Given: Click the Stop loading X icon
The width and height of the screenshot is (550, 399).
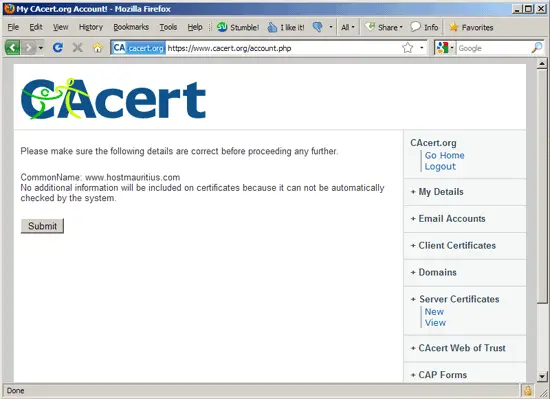Looking at the screenshot, I should (x=78, y=47).
